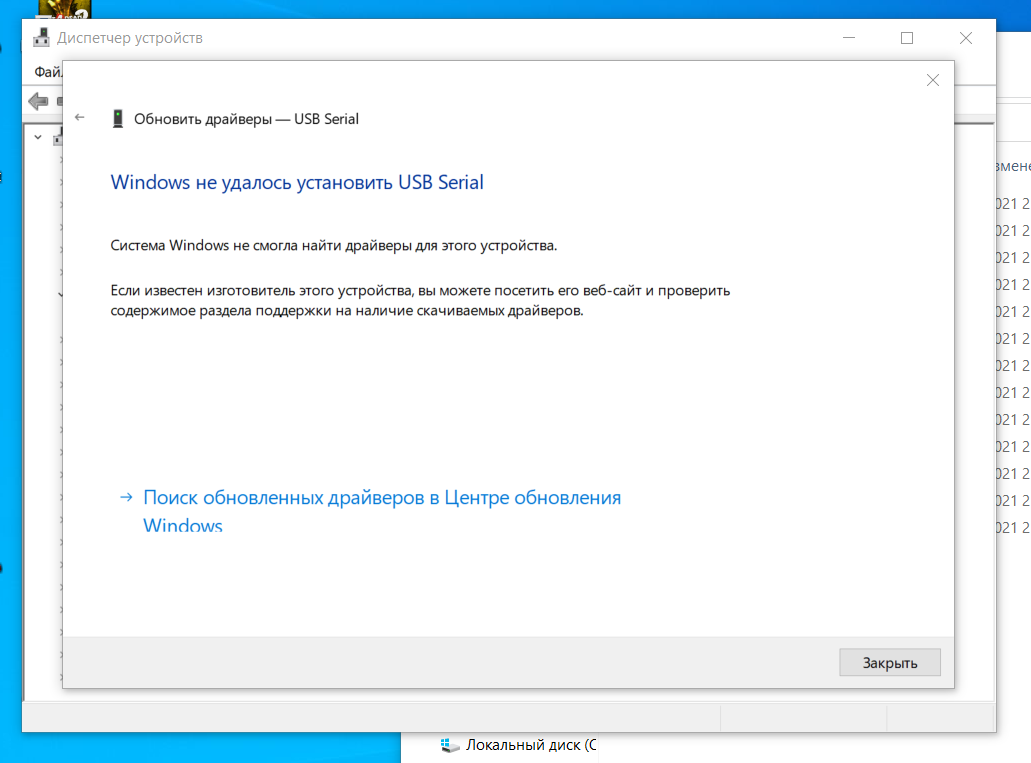Click Device Manager back toolbar arrow
The image size is (1031, 763).
point(39,101)
